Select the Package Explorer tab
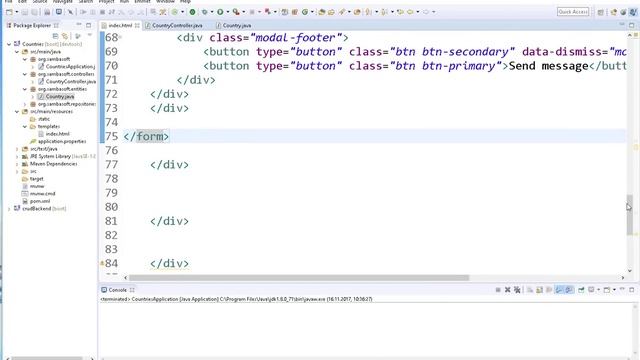Image resolution: width=640 pixels, height=360 pixels. [32, 25]
